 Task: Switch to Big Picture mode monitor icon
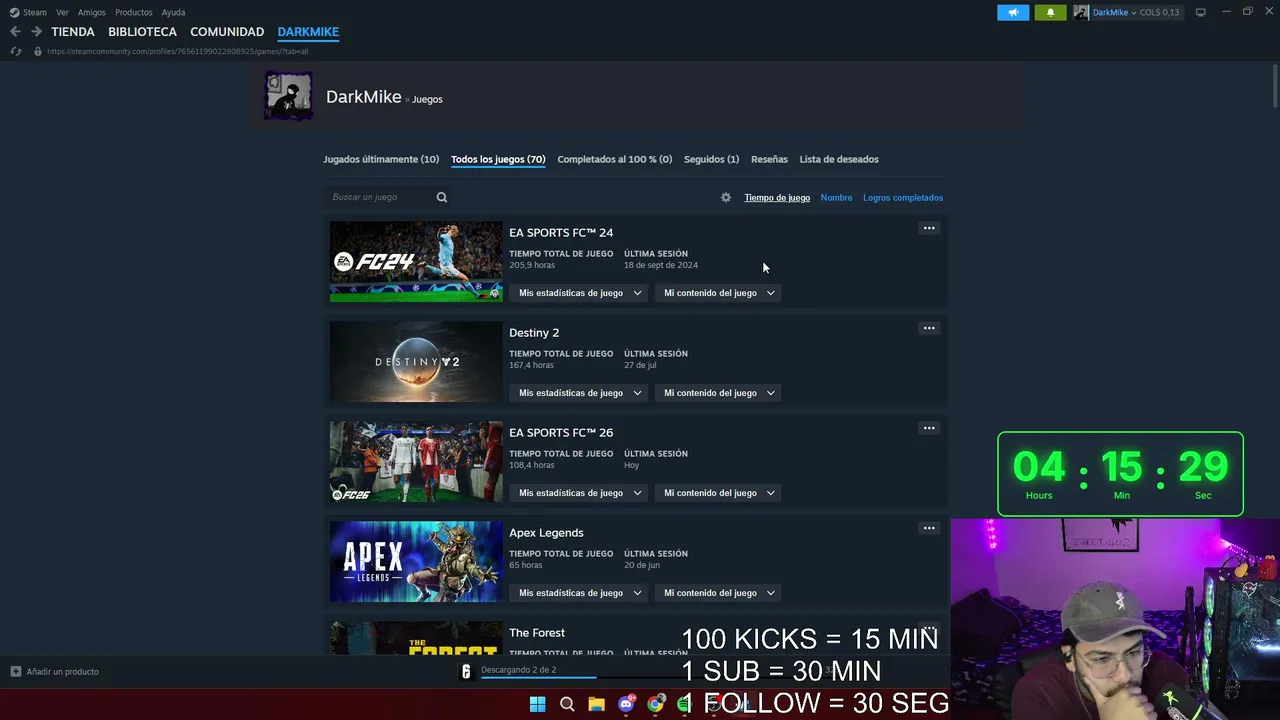1201,12
